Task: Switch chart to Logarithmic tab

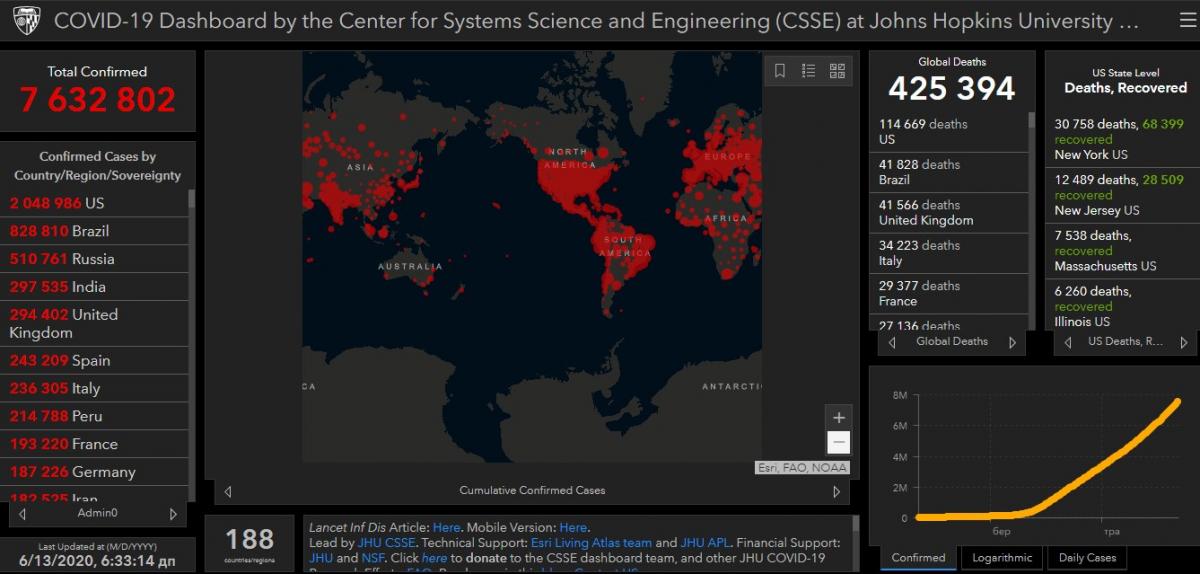Action: 1002,558
